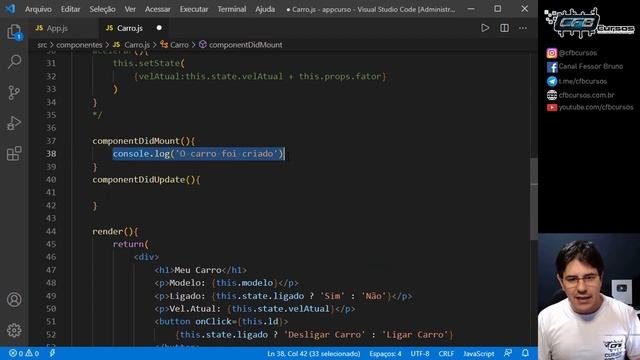Open the Explorer view in activity bar
This screenshot has height=360, width=640.
coord(14,32)
